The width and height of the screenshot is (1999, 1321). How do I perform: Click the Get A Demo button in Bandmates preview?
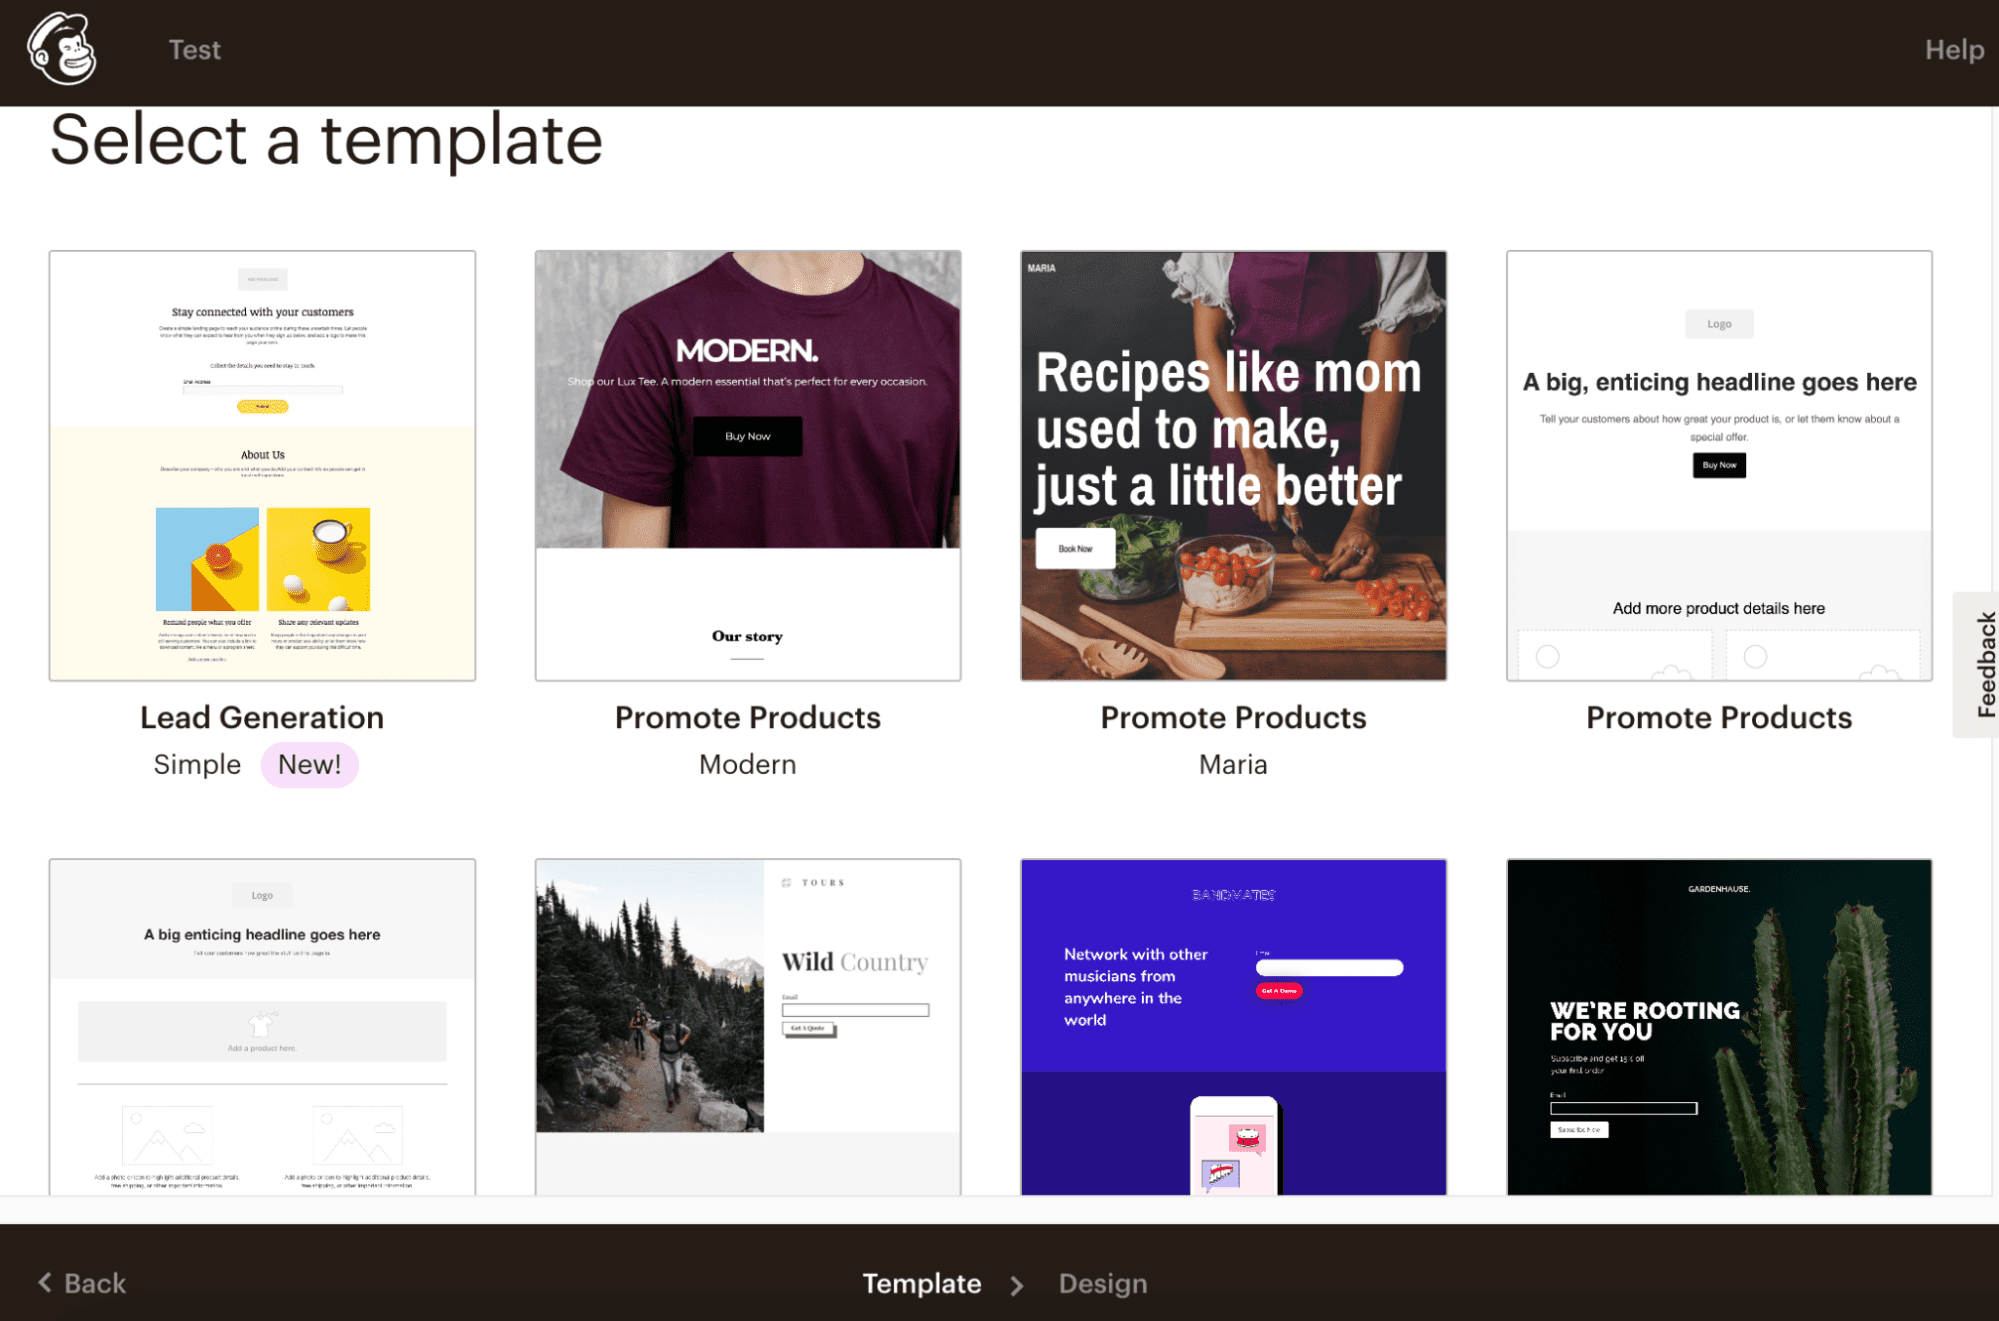pyautogui.click(x=1278, y=990)
